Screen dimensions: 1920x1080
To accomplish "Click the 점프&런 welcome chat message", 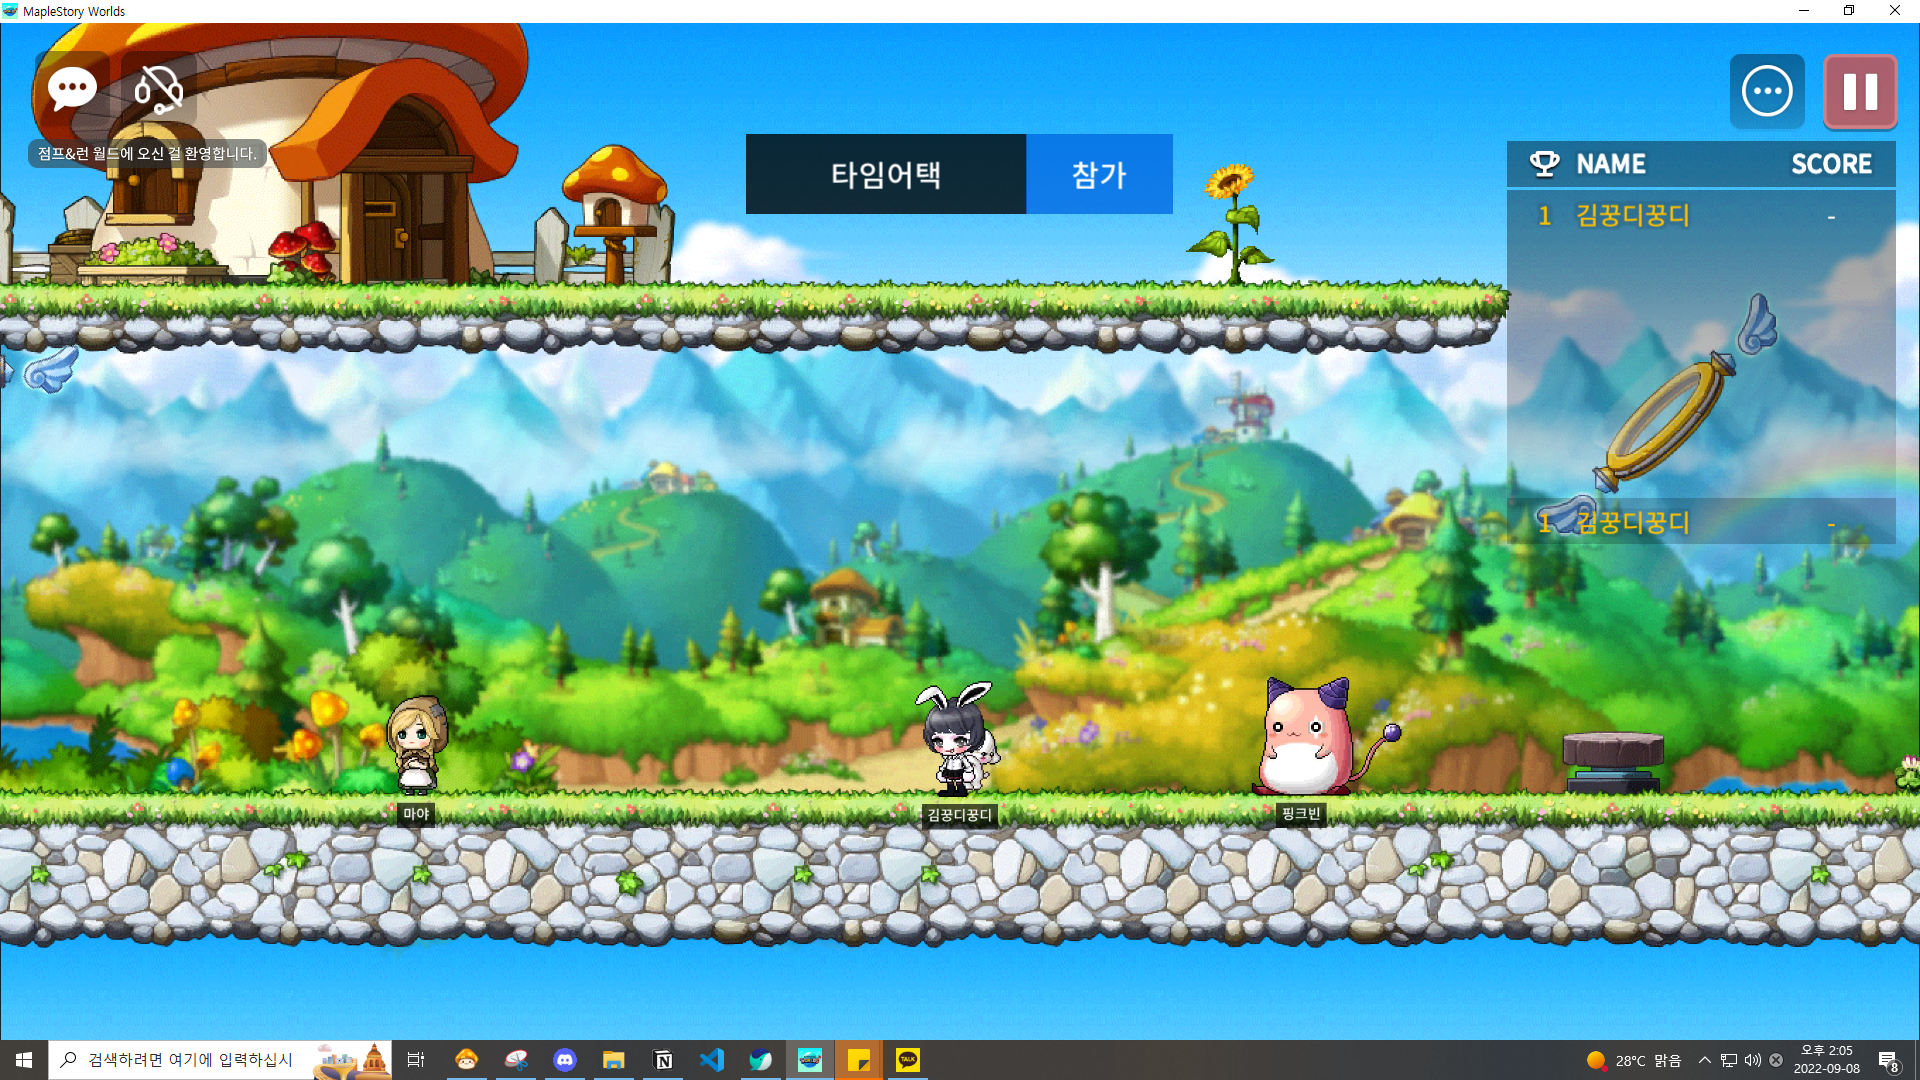I will coord(147,153).
